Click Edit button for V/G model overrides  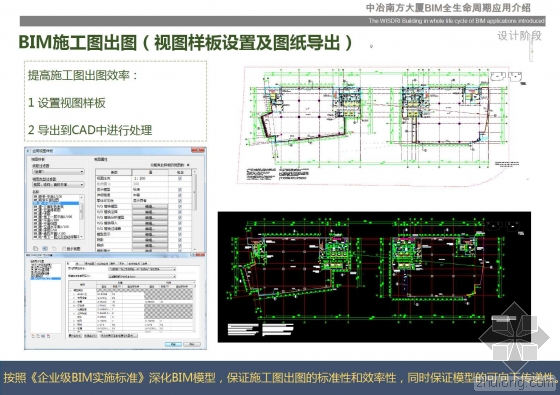150,206
